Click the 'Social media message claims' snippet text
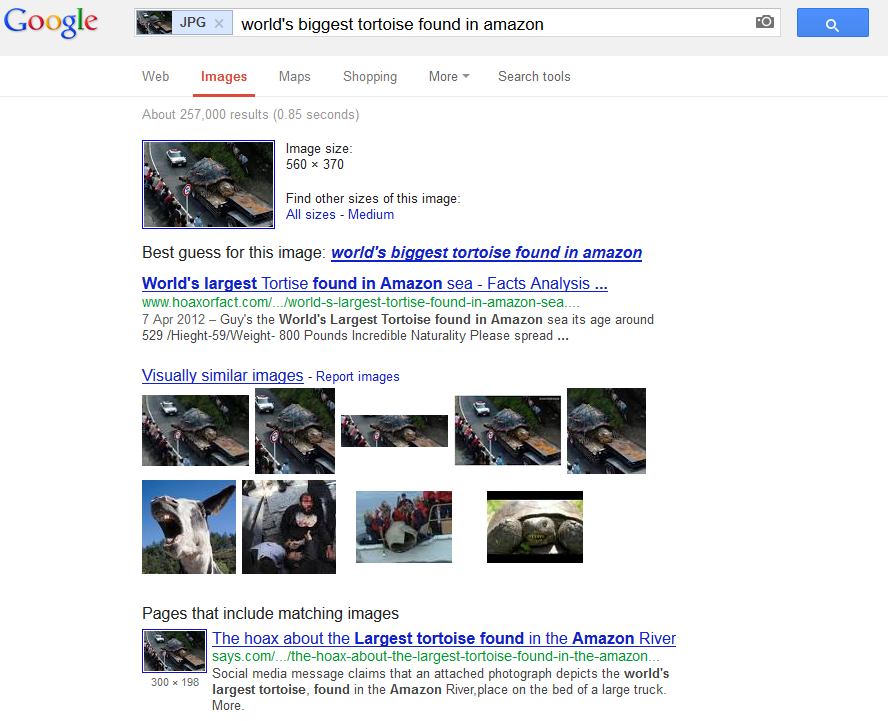The width and height of the screenshot is (888, 721). pyautogui.click(x=441, y=689)
